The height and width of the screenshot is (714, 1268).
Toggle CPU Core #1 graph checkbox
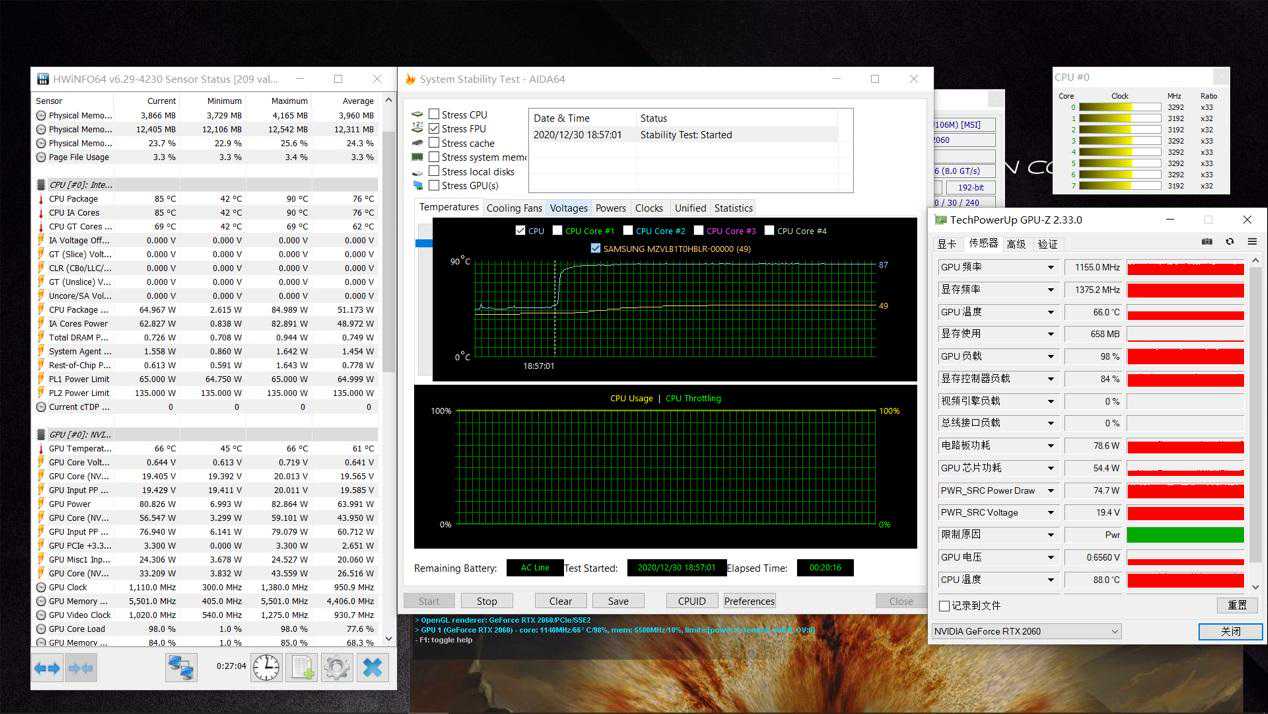coord(557,231)
